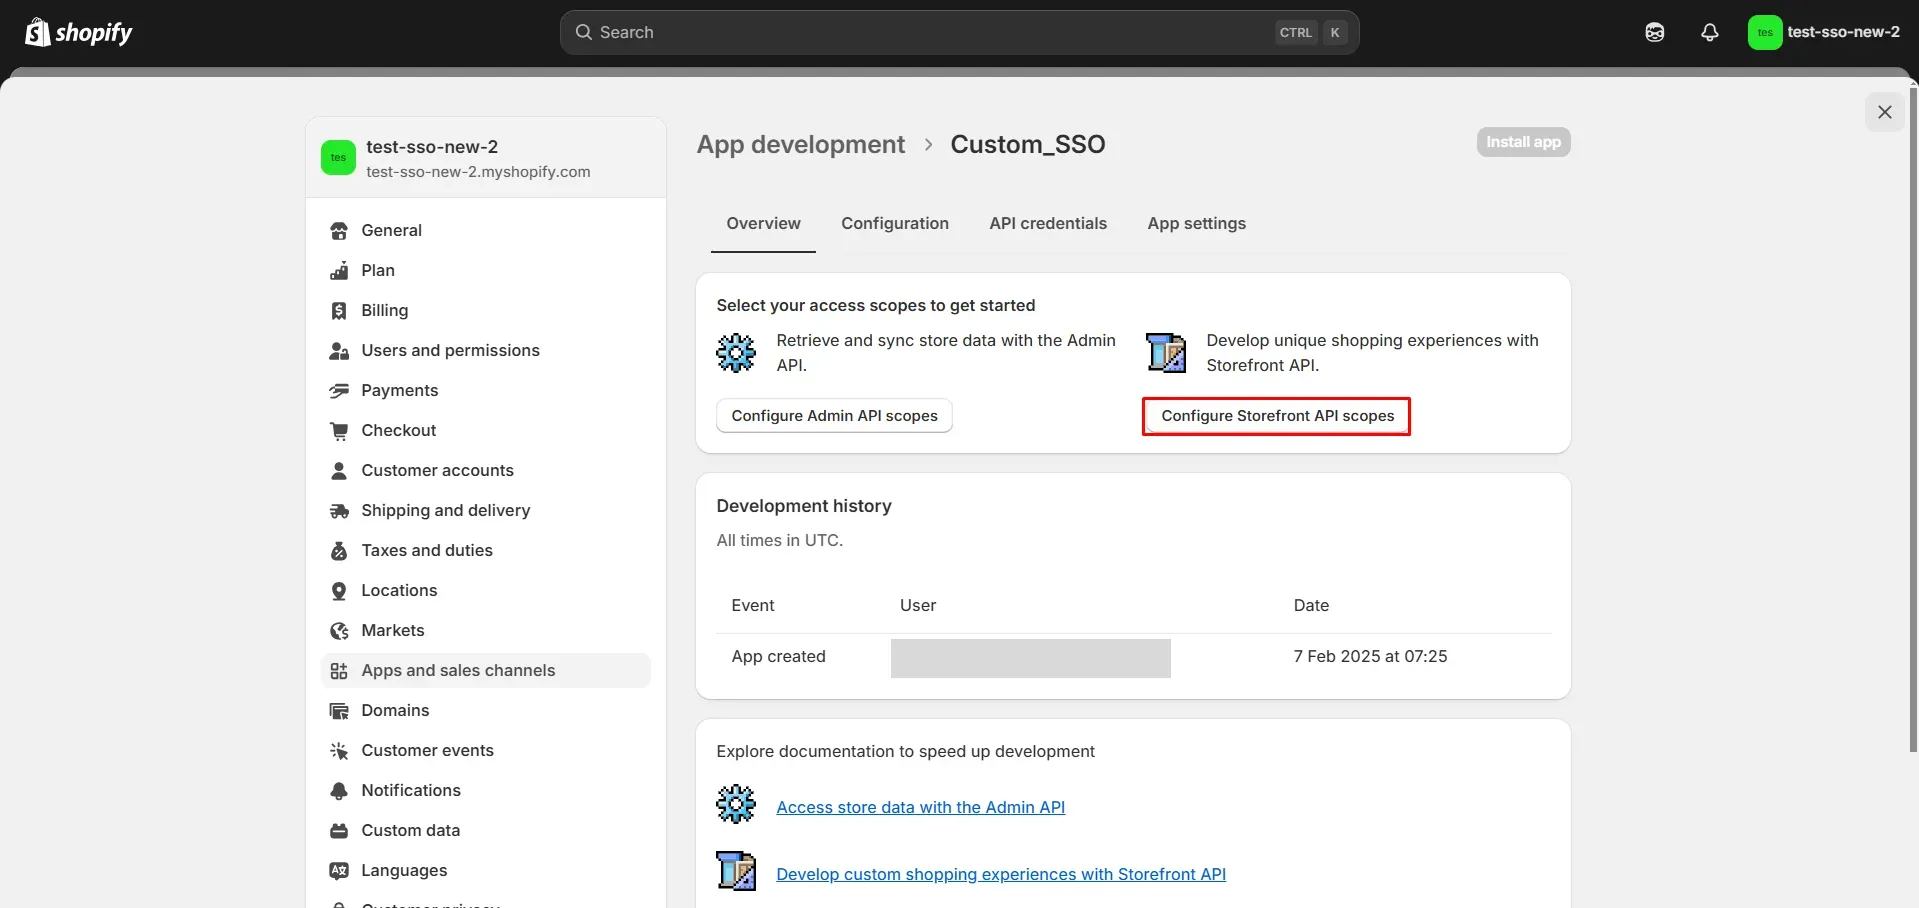Focus the top Search field

959,32
